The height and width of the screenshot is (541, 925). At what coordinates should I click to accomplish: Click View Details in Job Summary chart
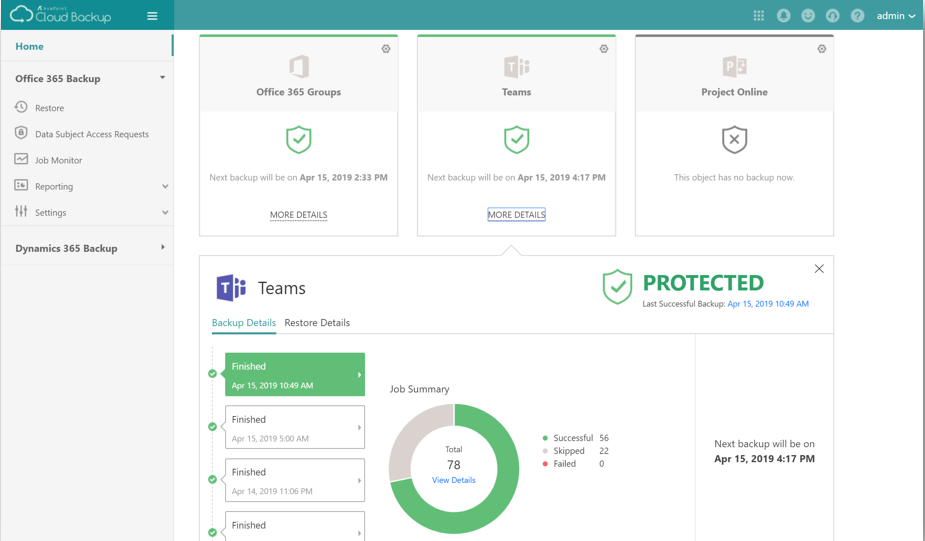point(453,480)
